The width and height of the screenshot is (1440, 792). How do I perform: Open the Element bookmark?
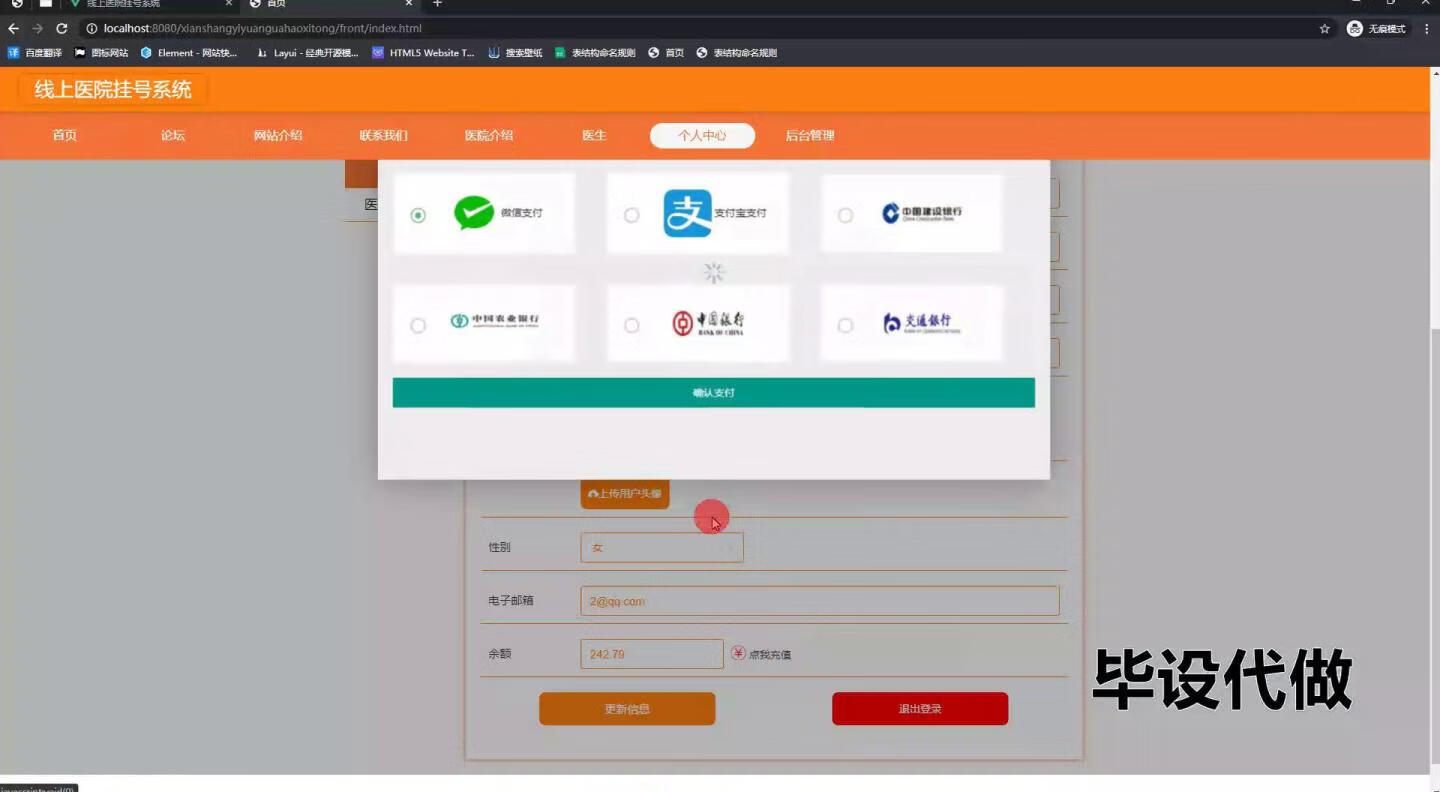[x=189, y=53]
